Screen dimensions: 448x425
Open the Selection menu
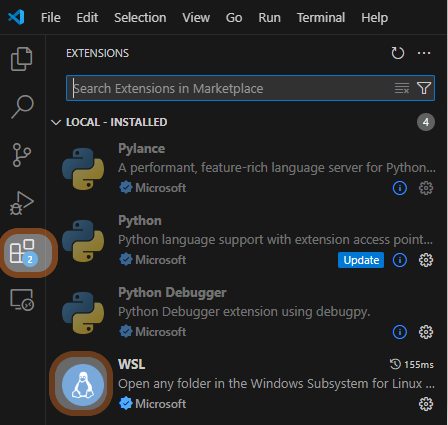tap(140, 17)
